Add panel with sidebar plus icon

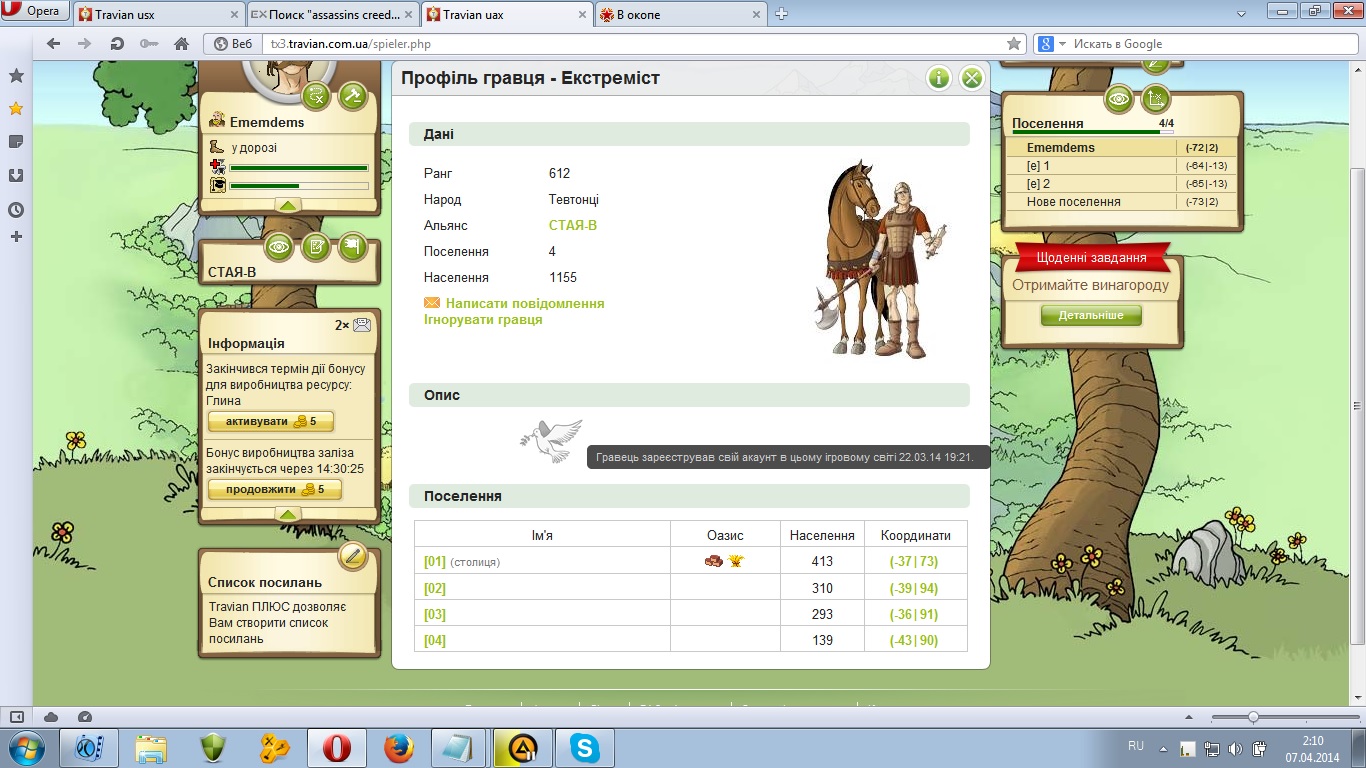tap(16, 237)
